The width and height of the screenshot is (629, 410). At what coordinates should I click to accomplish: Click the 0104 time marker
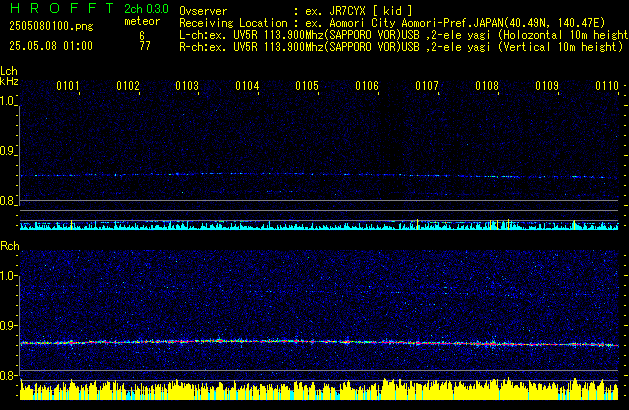click(x=247, y=86)
